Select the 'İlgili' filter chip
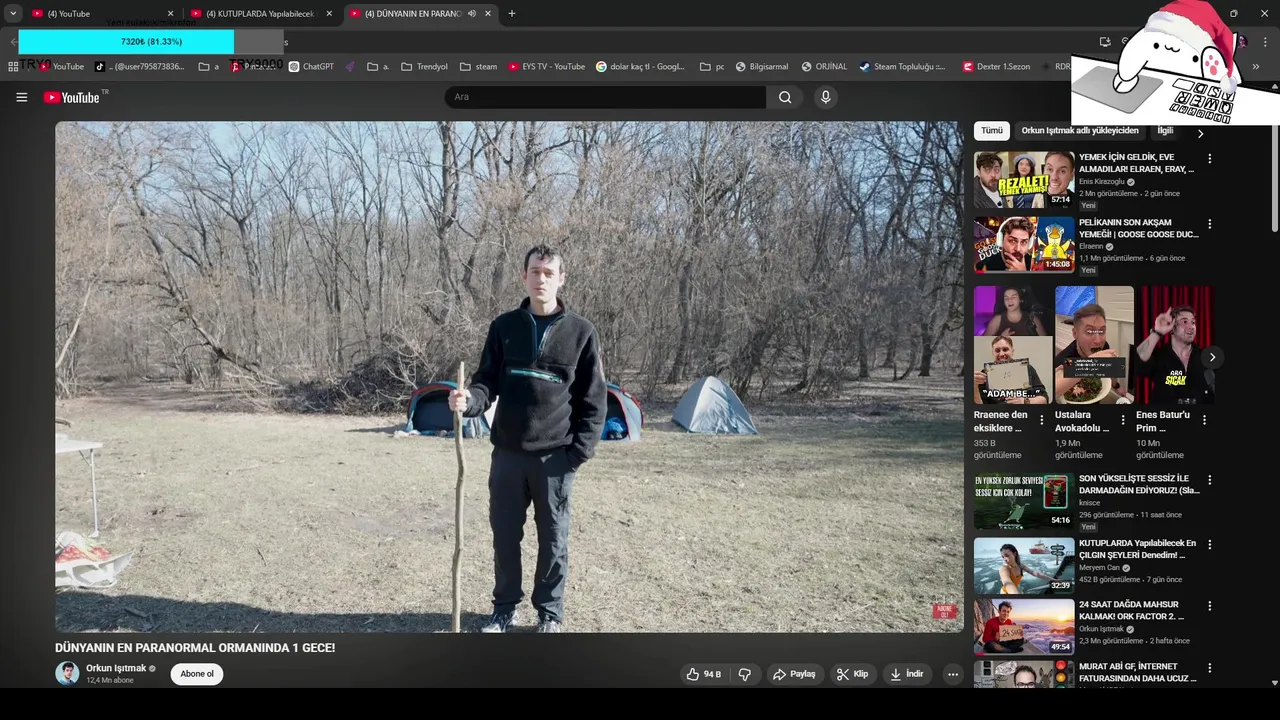Image resolution: width=1280 pixels, height=720 pixels. pos(1166,131)
